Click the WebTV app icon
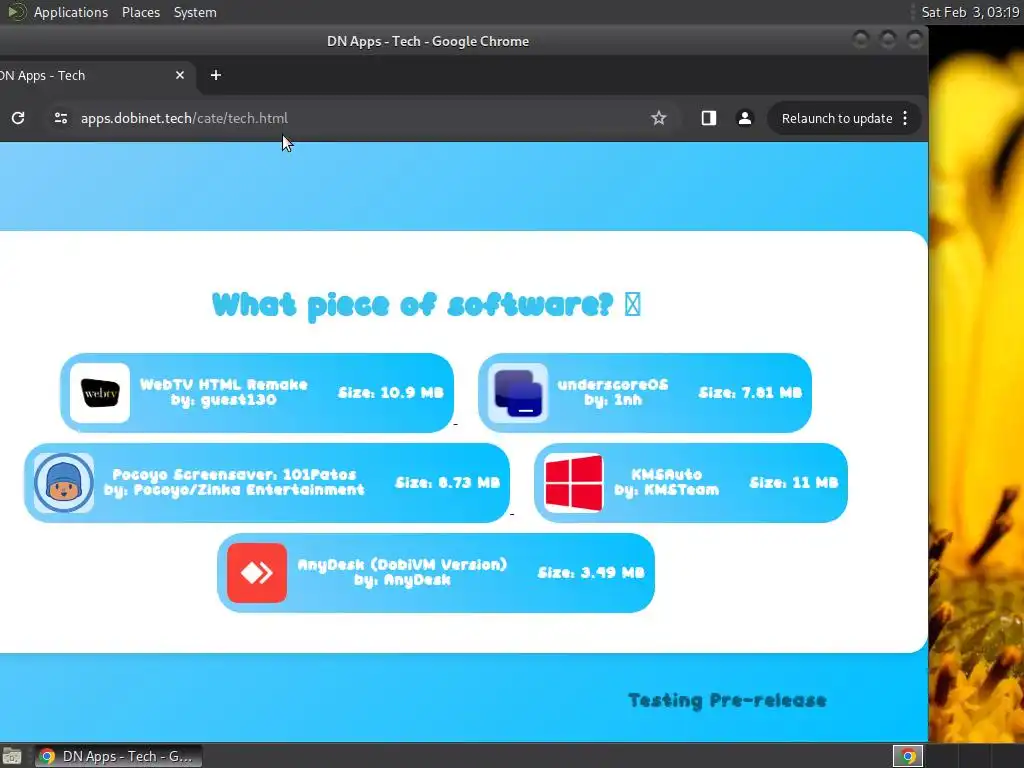The height and width of the screenshot is (768, 1024). (x=100, y=393)
